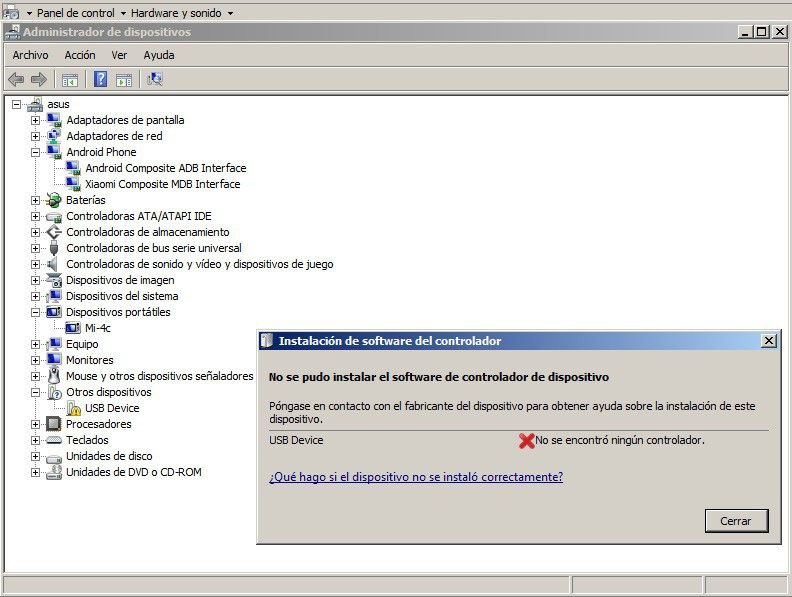Expand the Procesadores tree node
Viewport: 792px width, 597px height.
coord(35,424)
